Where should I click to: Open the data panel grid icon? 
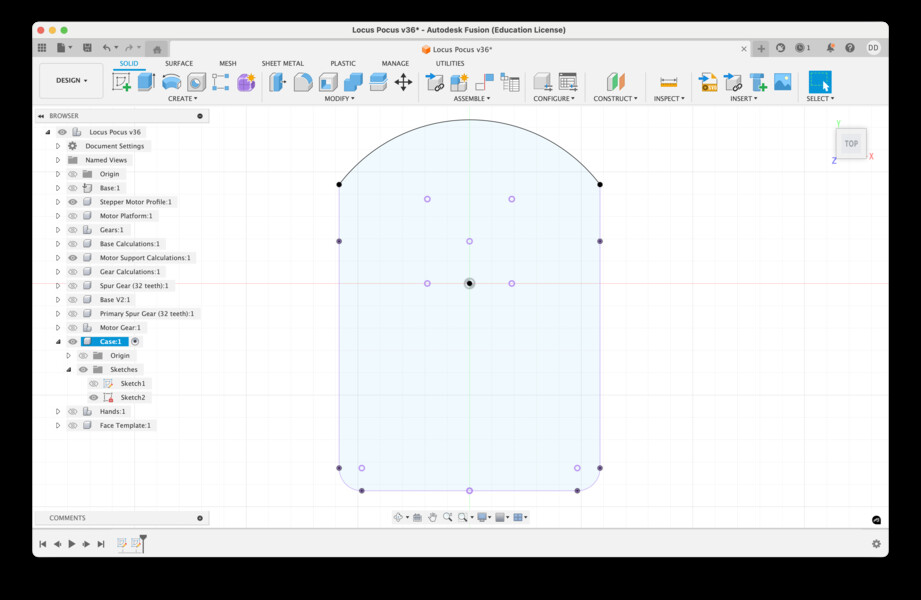(42, 48)
